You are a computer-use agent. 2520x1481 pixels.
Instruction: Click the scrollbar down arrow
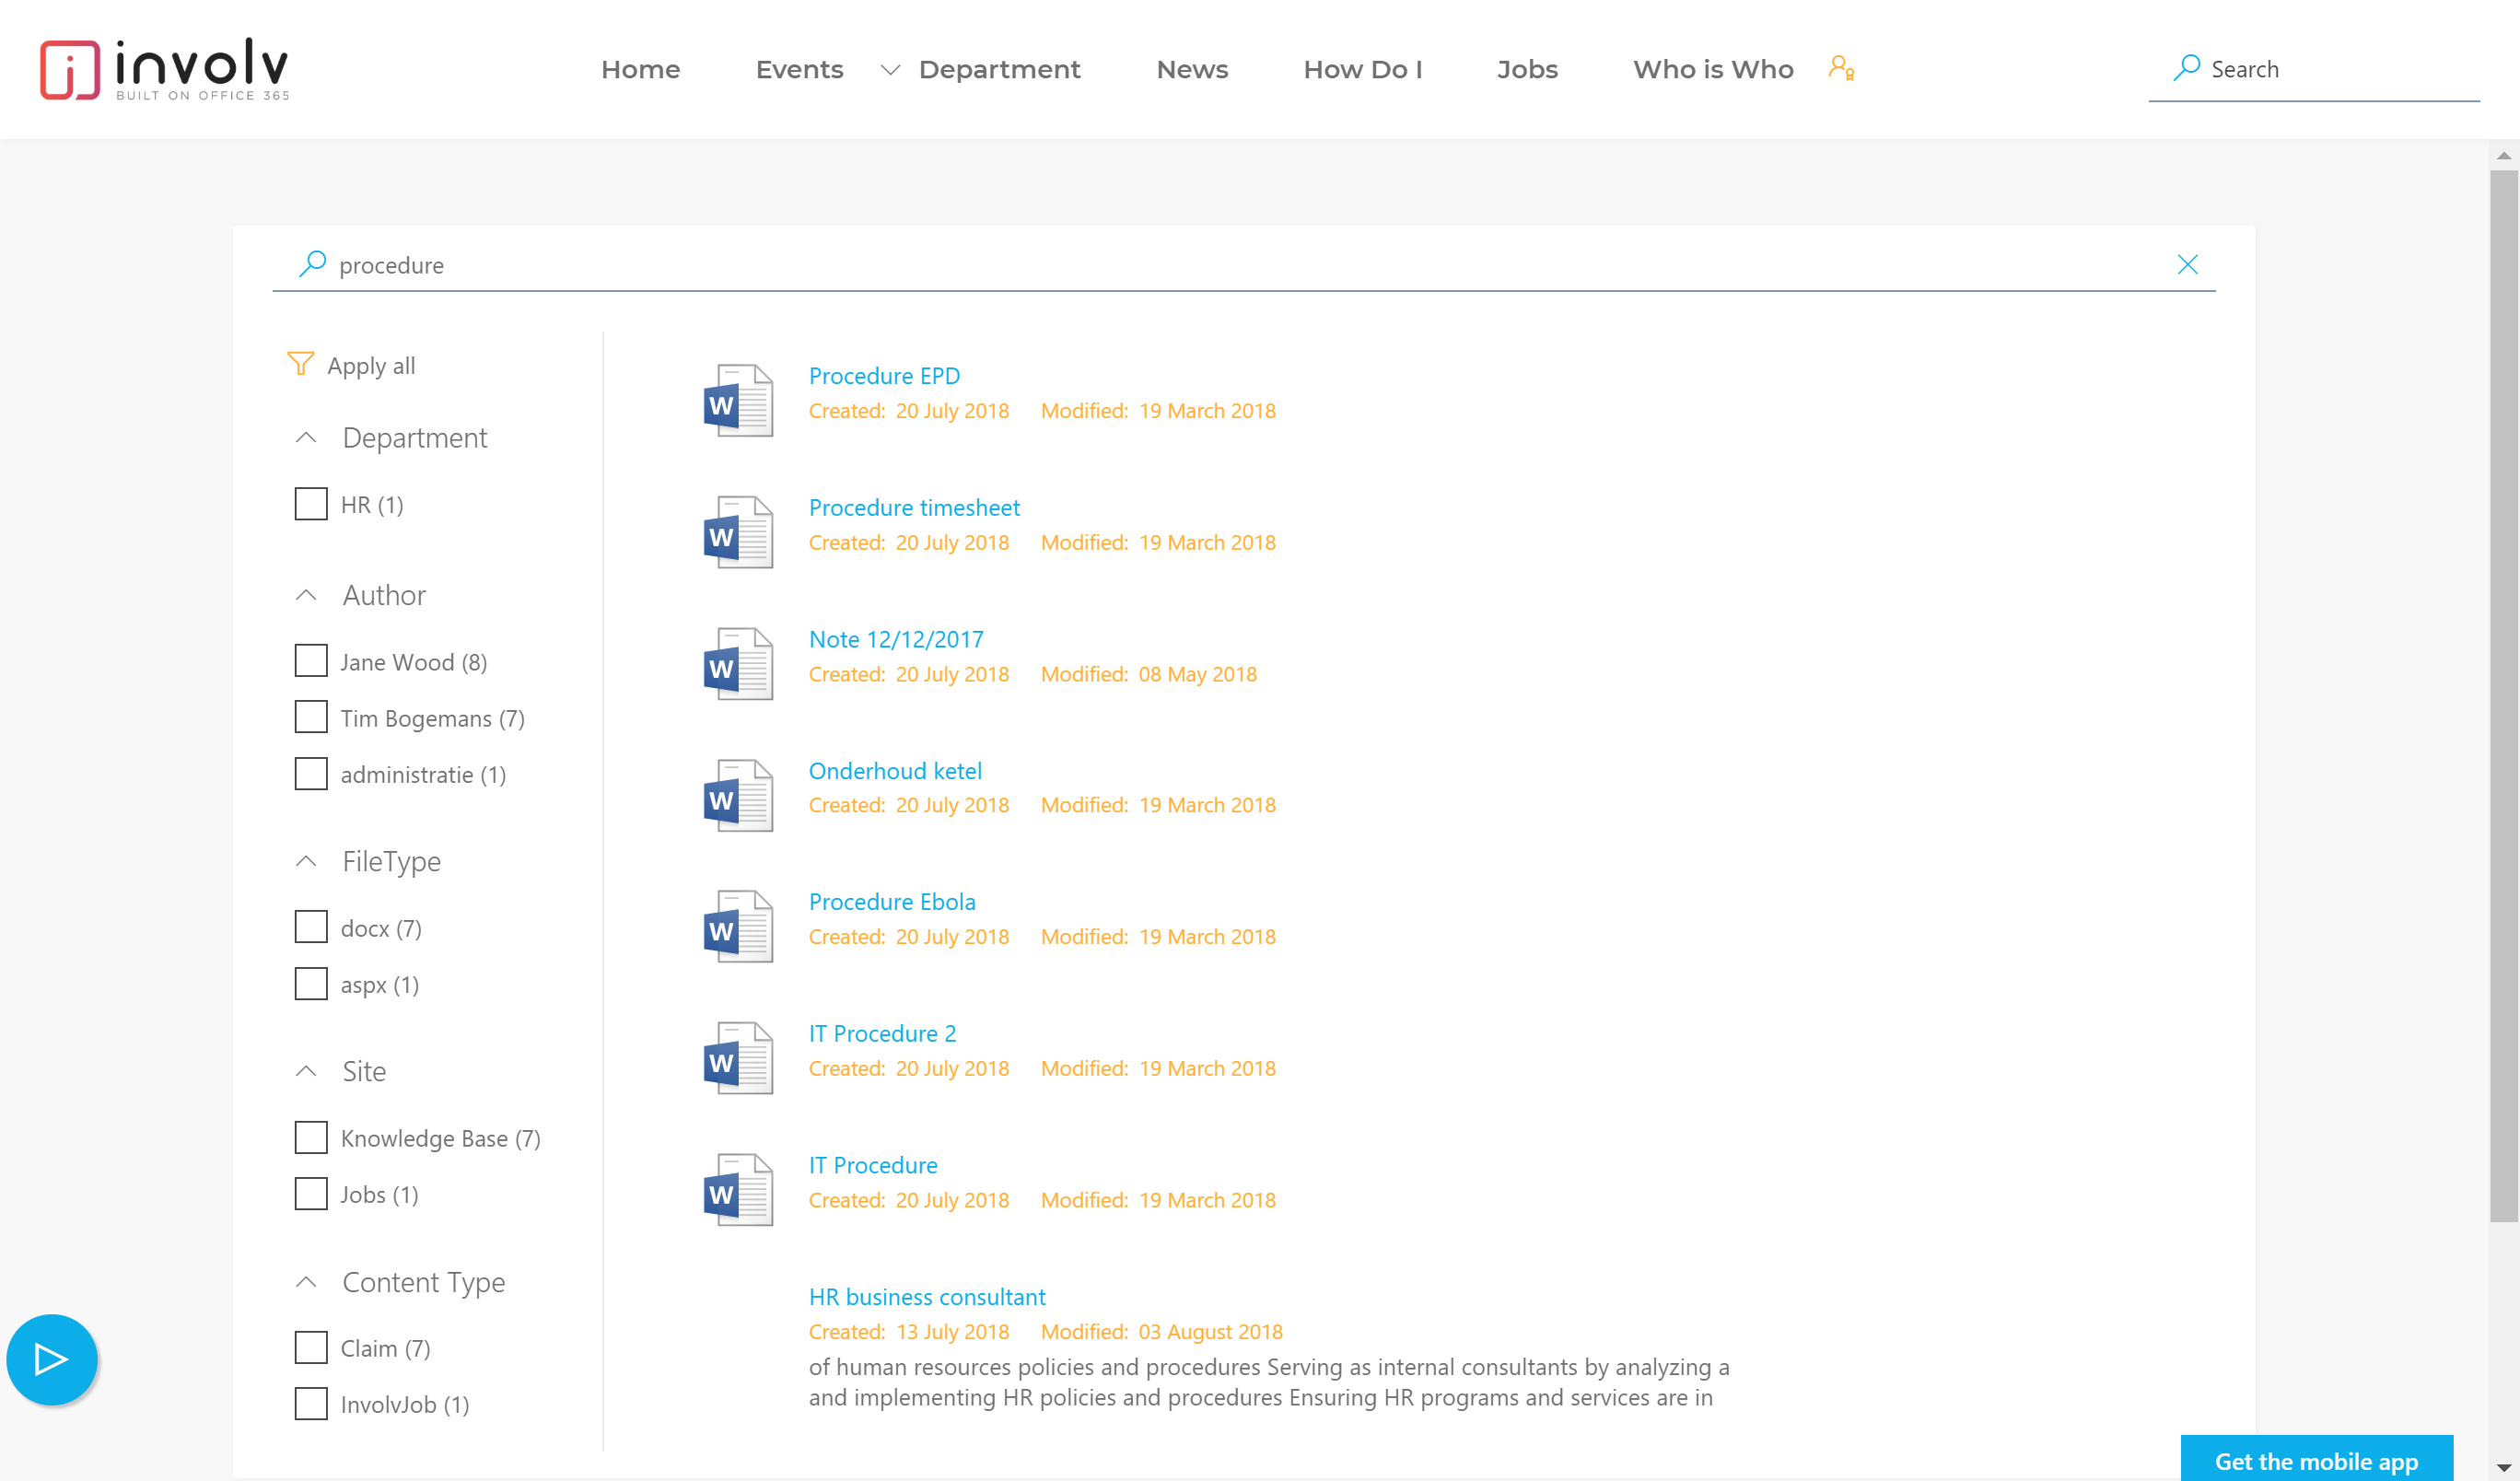(x=2504, y=1468)
